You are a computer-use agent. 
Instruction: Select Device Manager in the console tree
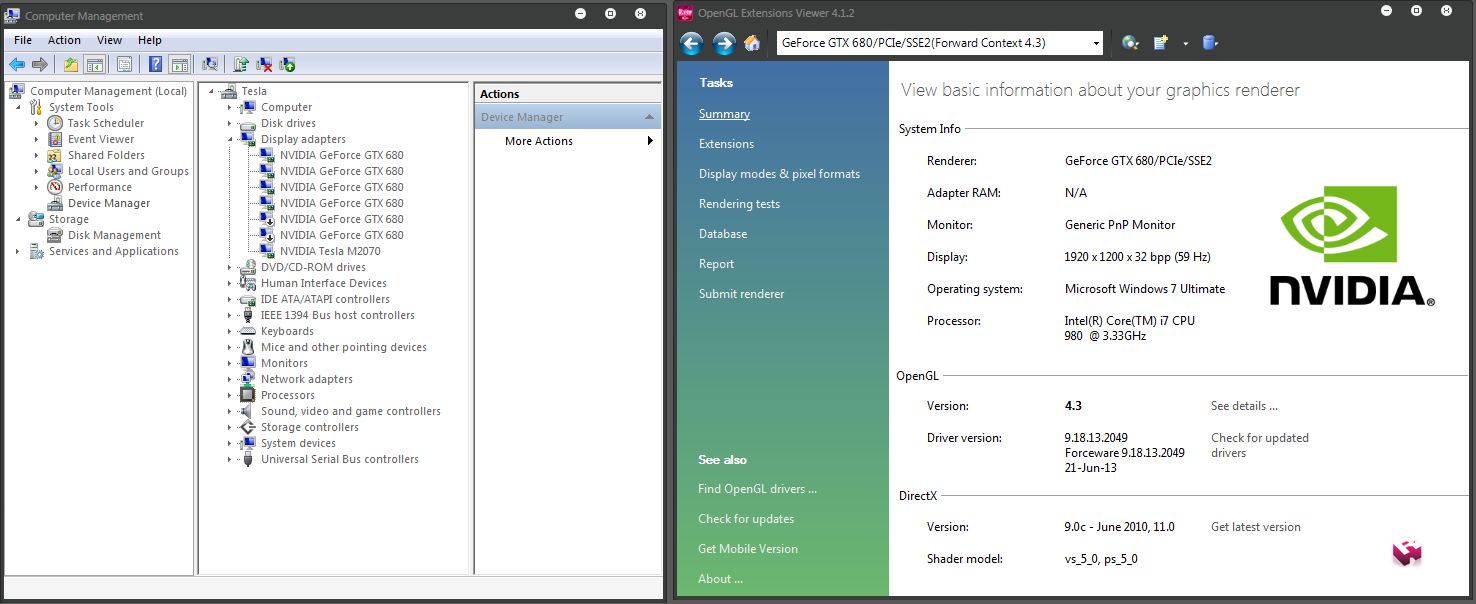(x=109, y=203)
